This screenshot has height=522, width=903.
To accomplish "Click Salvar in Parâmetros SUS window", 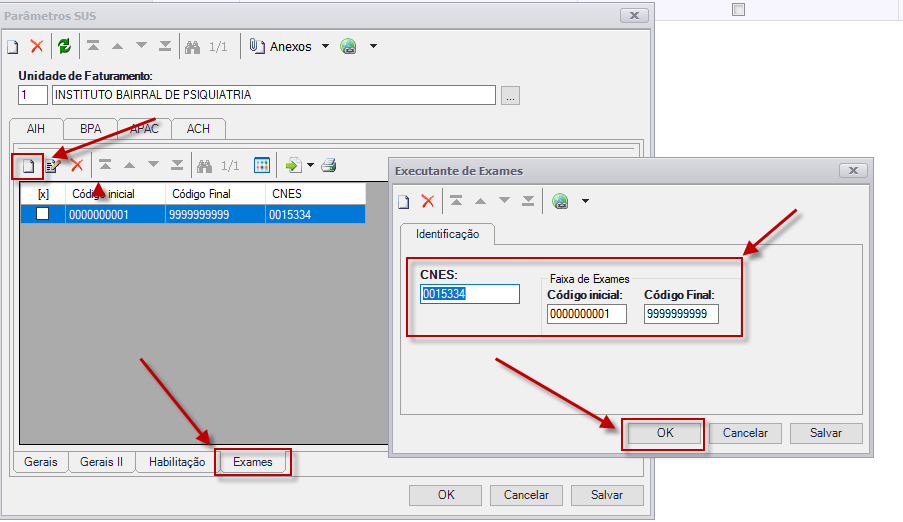I will tap(607, 495).
